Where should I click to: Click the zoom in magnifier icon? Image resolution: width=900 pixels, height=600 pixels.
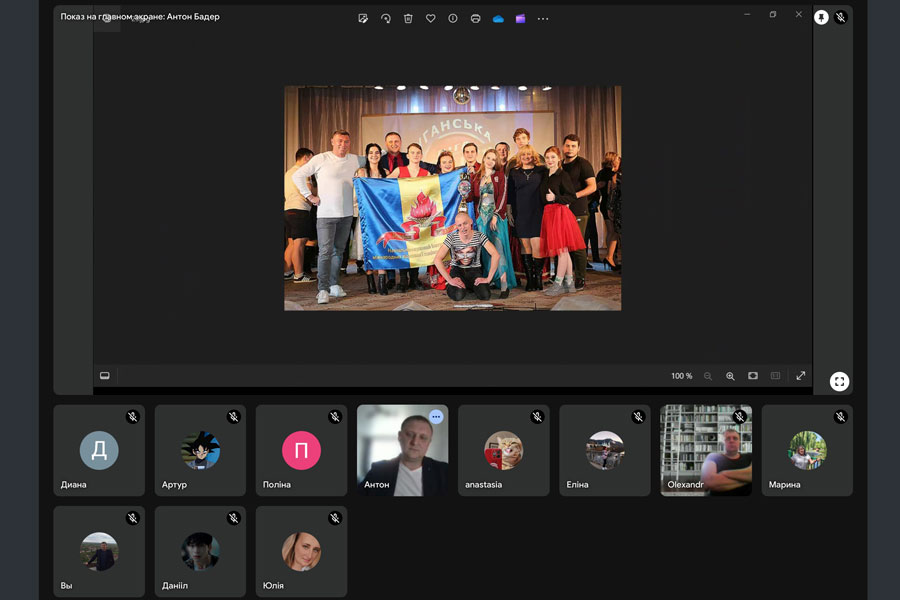(x=730, y=376)
